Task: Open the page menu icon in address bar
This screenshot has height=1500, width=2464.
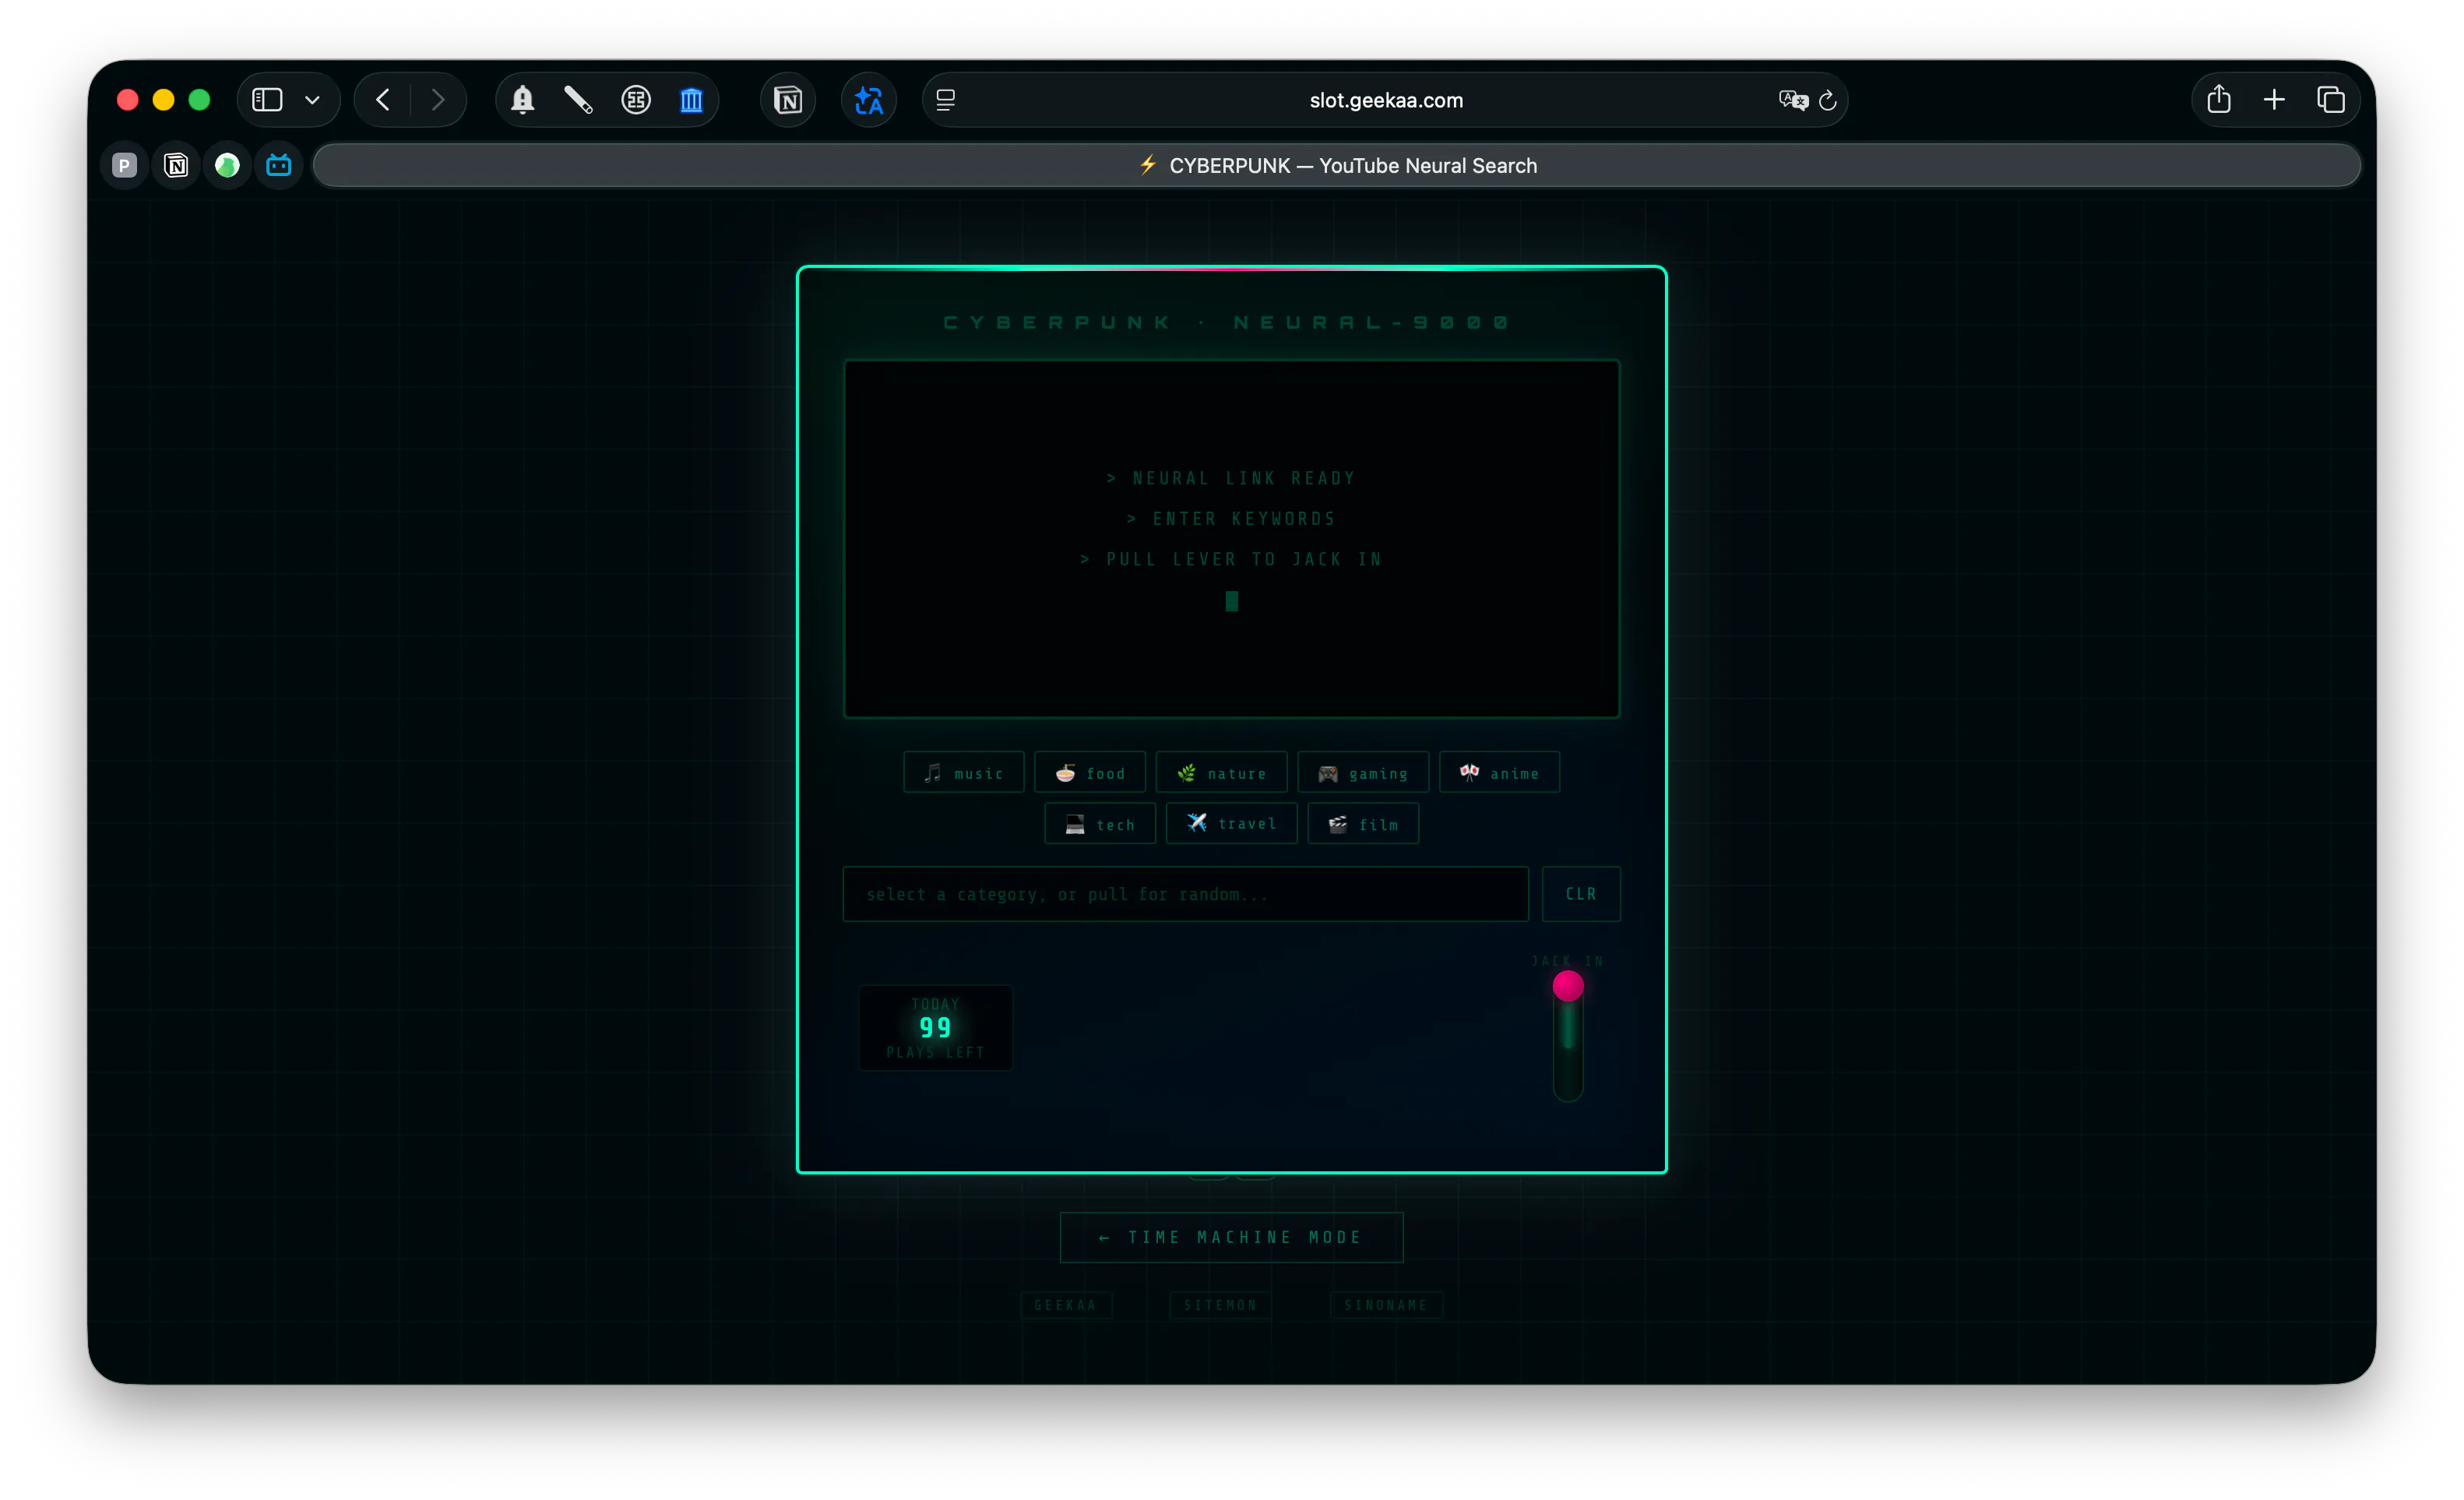Action: pos(945,100)
